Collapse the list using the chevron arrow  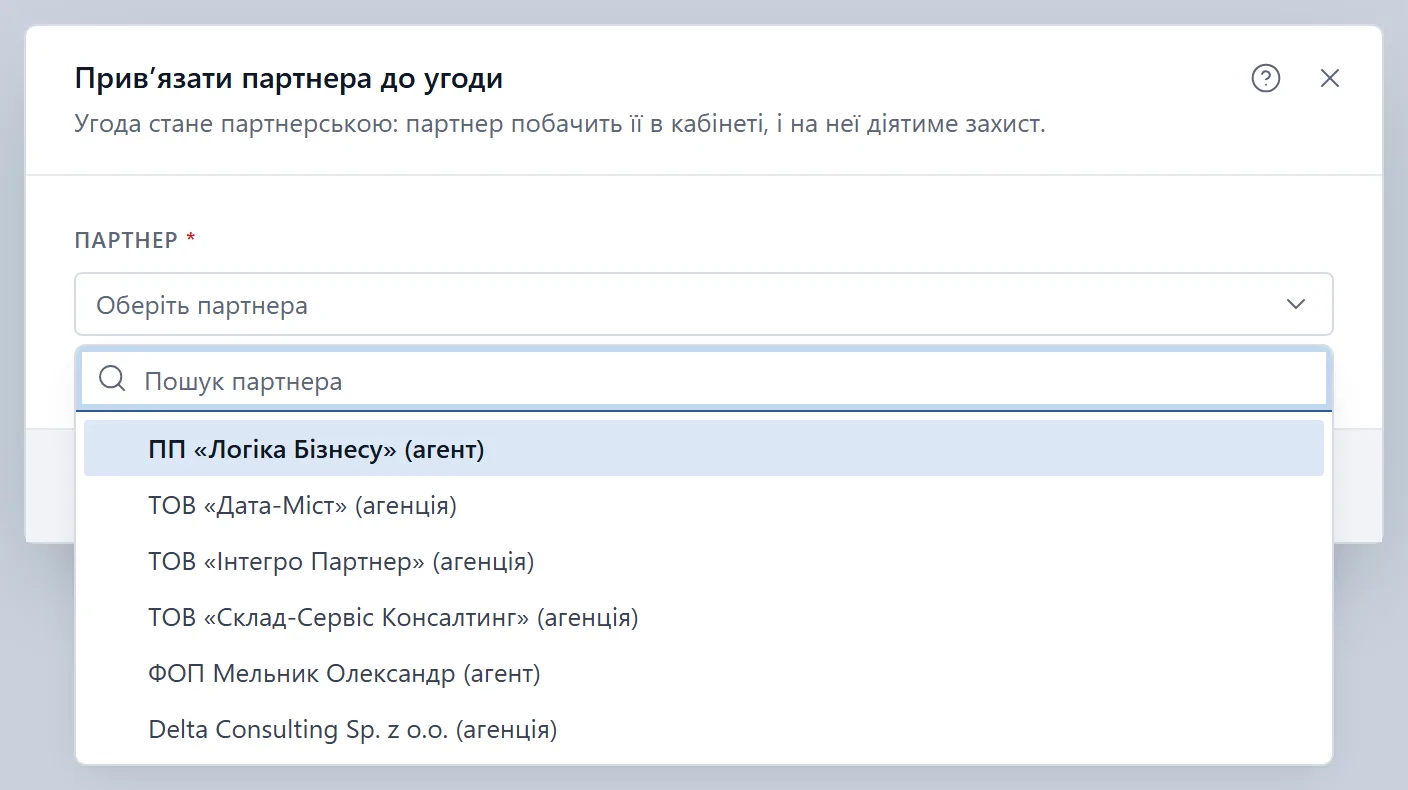point(1296,304)
